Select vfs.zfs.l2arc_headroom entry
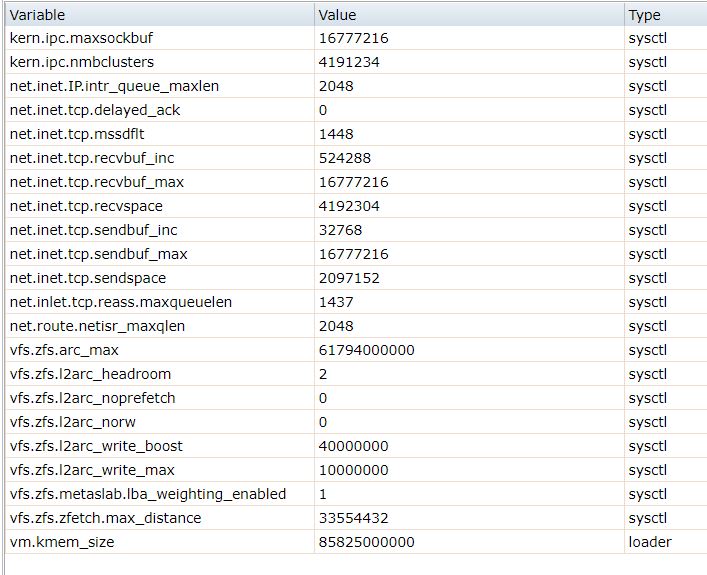 [x=90, y=374]
